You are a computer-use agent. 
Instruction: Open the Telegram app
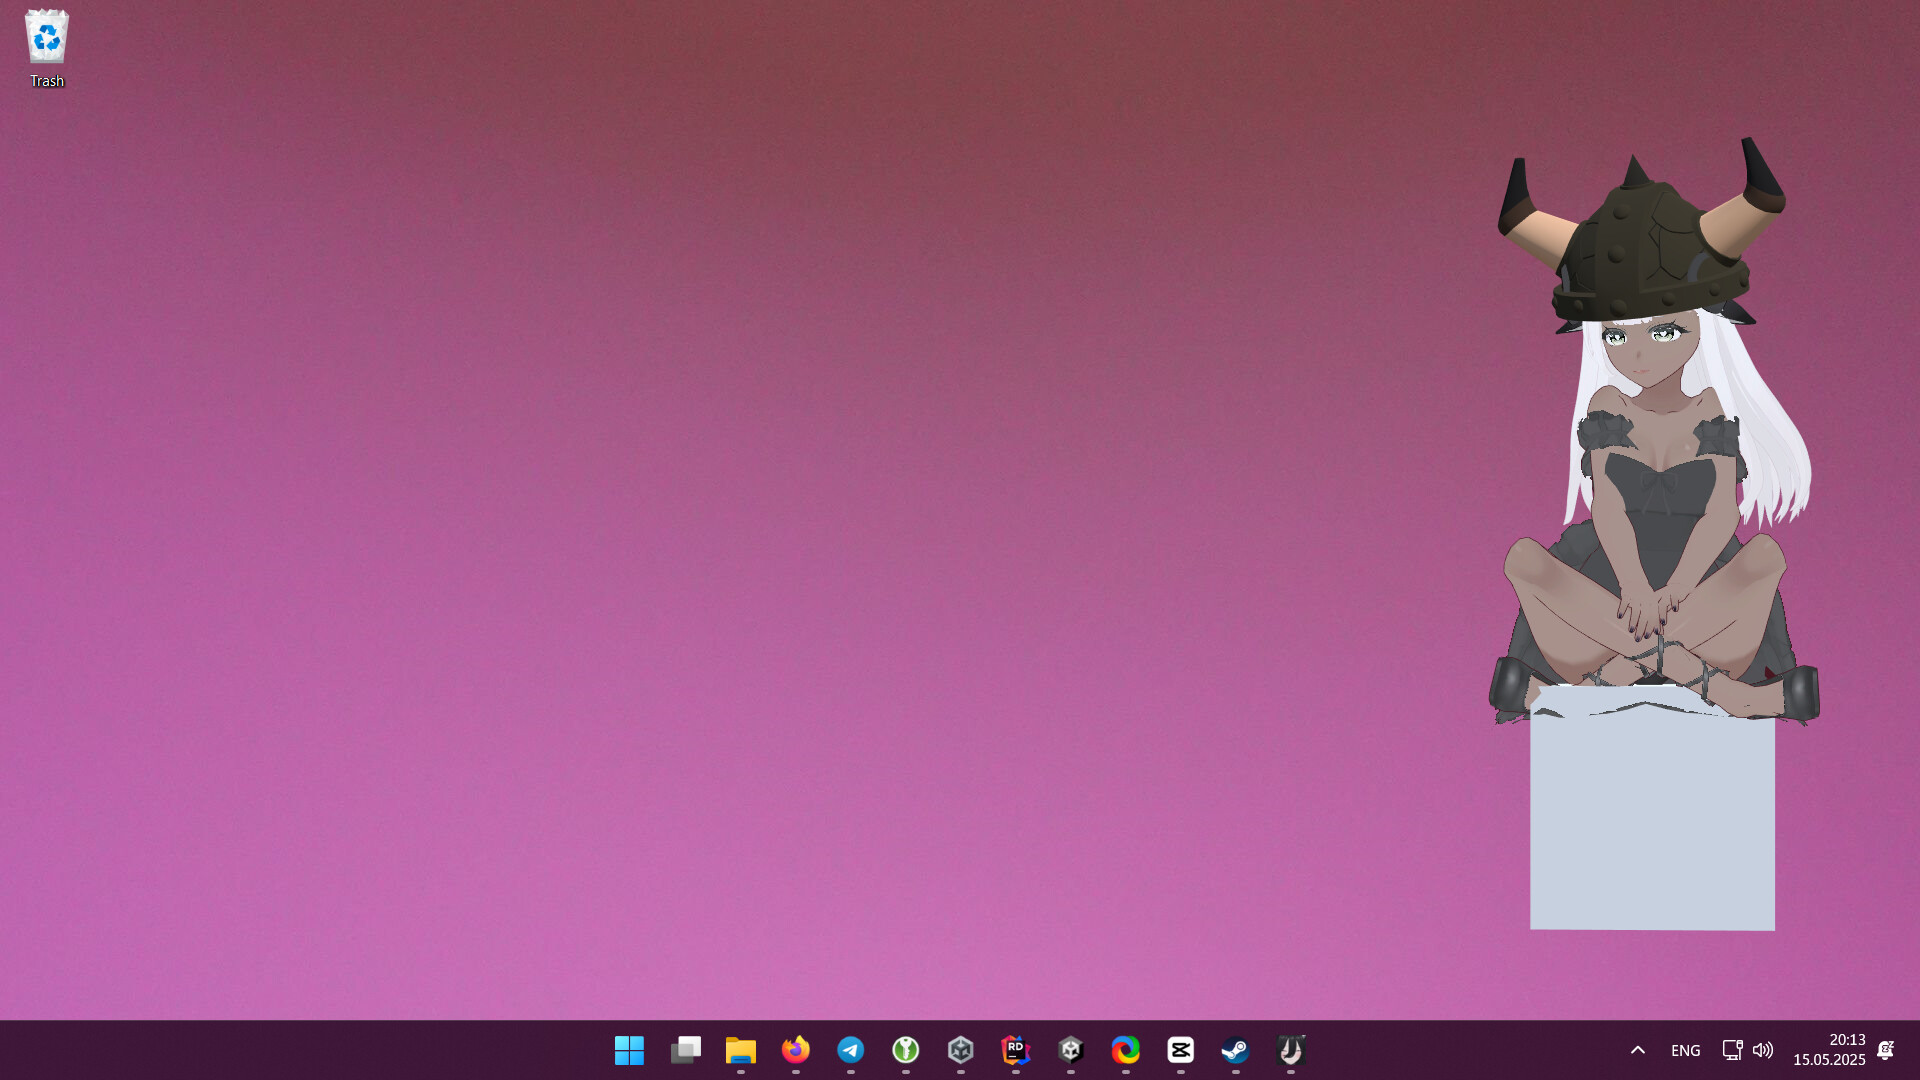(x=851, y=1050)
